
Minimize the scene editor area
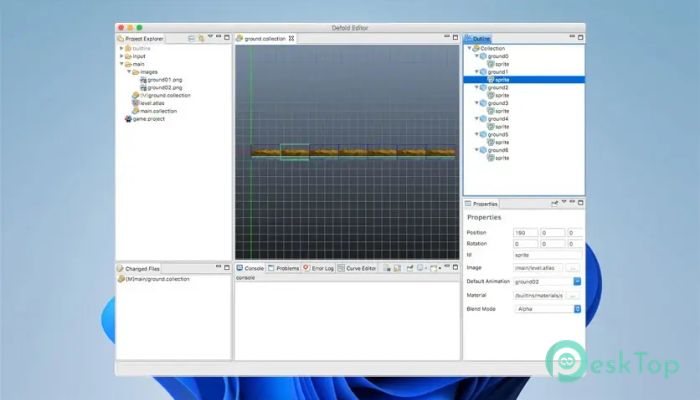[x=447, y=37]
